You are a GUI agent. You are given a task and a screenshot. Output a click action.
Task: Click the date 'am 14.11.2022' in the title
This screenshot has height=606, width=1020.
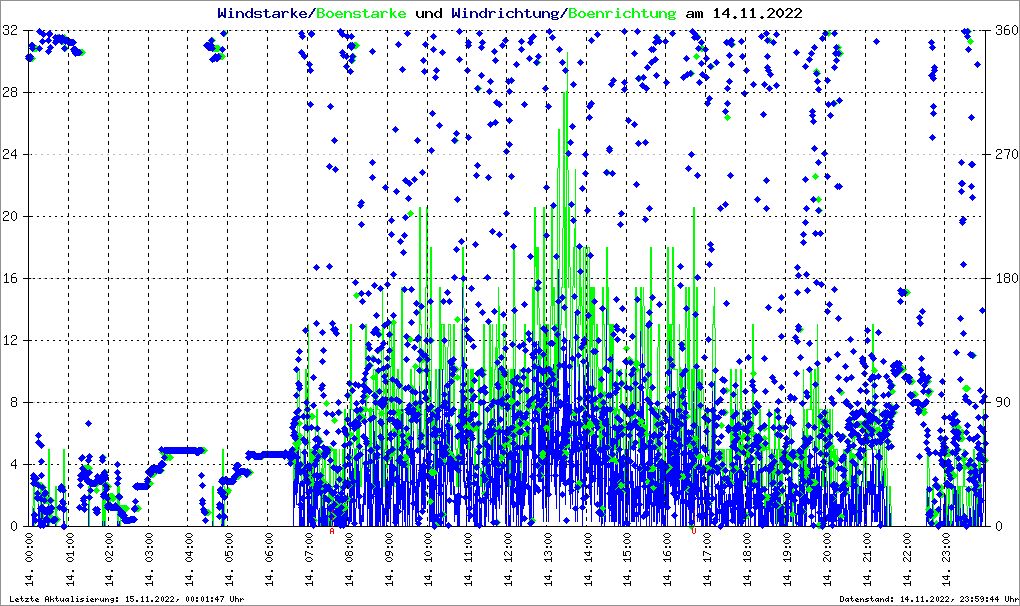[744, 13]
